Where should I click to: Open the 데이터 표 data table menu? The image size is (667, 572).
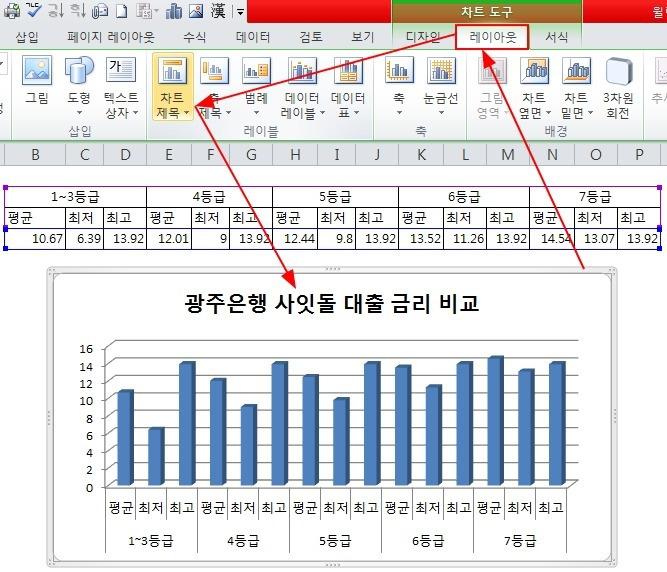click(x=348, y=86)
